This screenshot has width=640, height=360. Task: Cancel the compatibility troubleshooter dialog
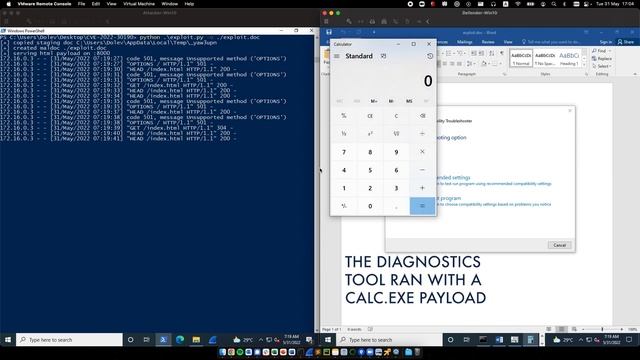(x=559, y=245)
